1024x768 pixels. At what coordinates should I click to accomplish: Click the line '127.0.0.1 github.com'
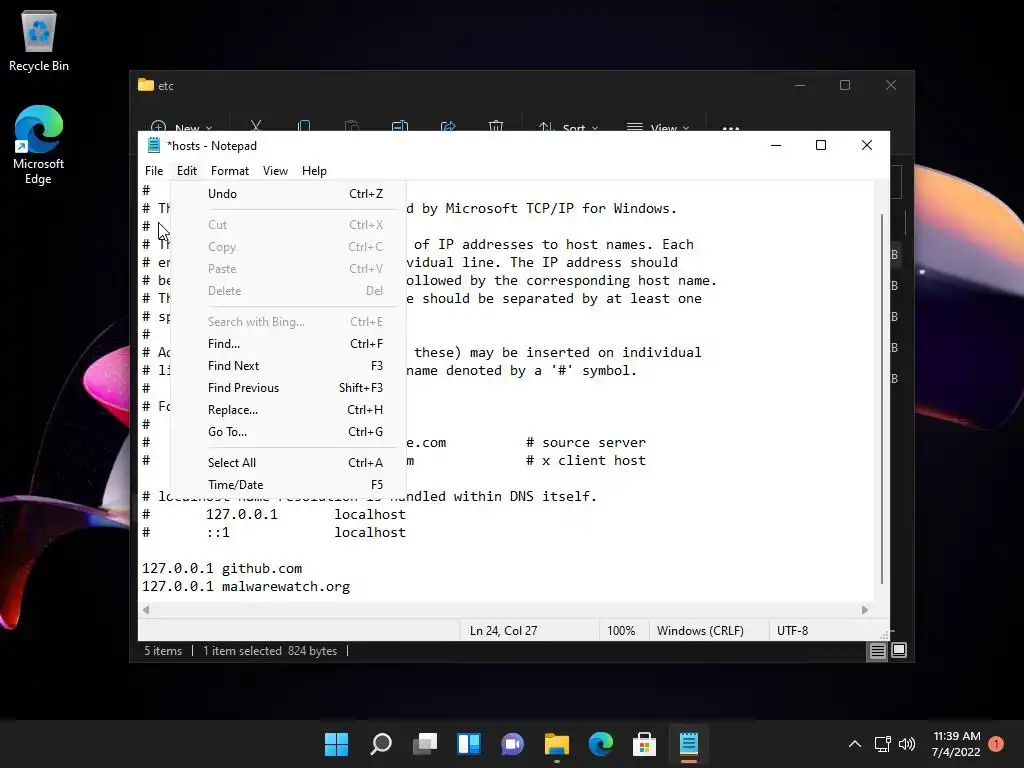tap(222, 568)
